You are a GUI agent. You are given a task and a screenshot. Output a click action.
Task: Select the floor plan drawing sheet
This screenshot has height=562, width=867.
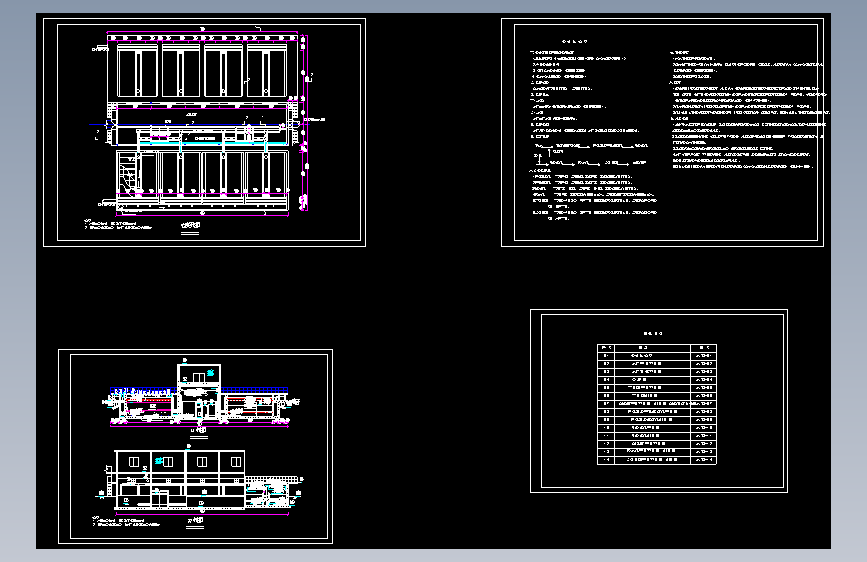(x=204, y=132)
